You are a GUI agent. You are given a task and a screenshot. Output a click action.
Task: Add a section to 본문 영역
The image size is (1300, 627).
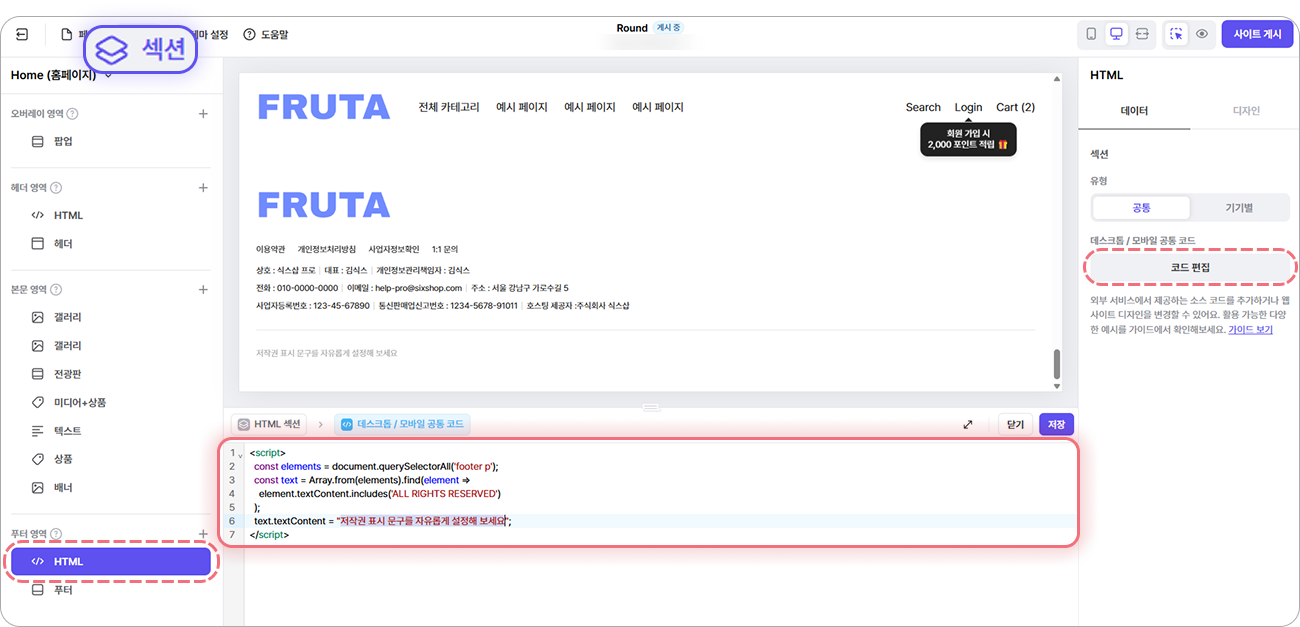pos(203,290)
